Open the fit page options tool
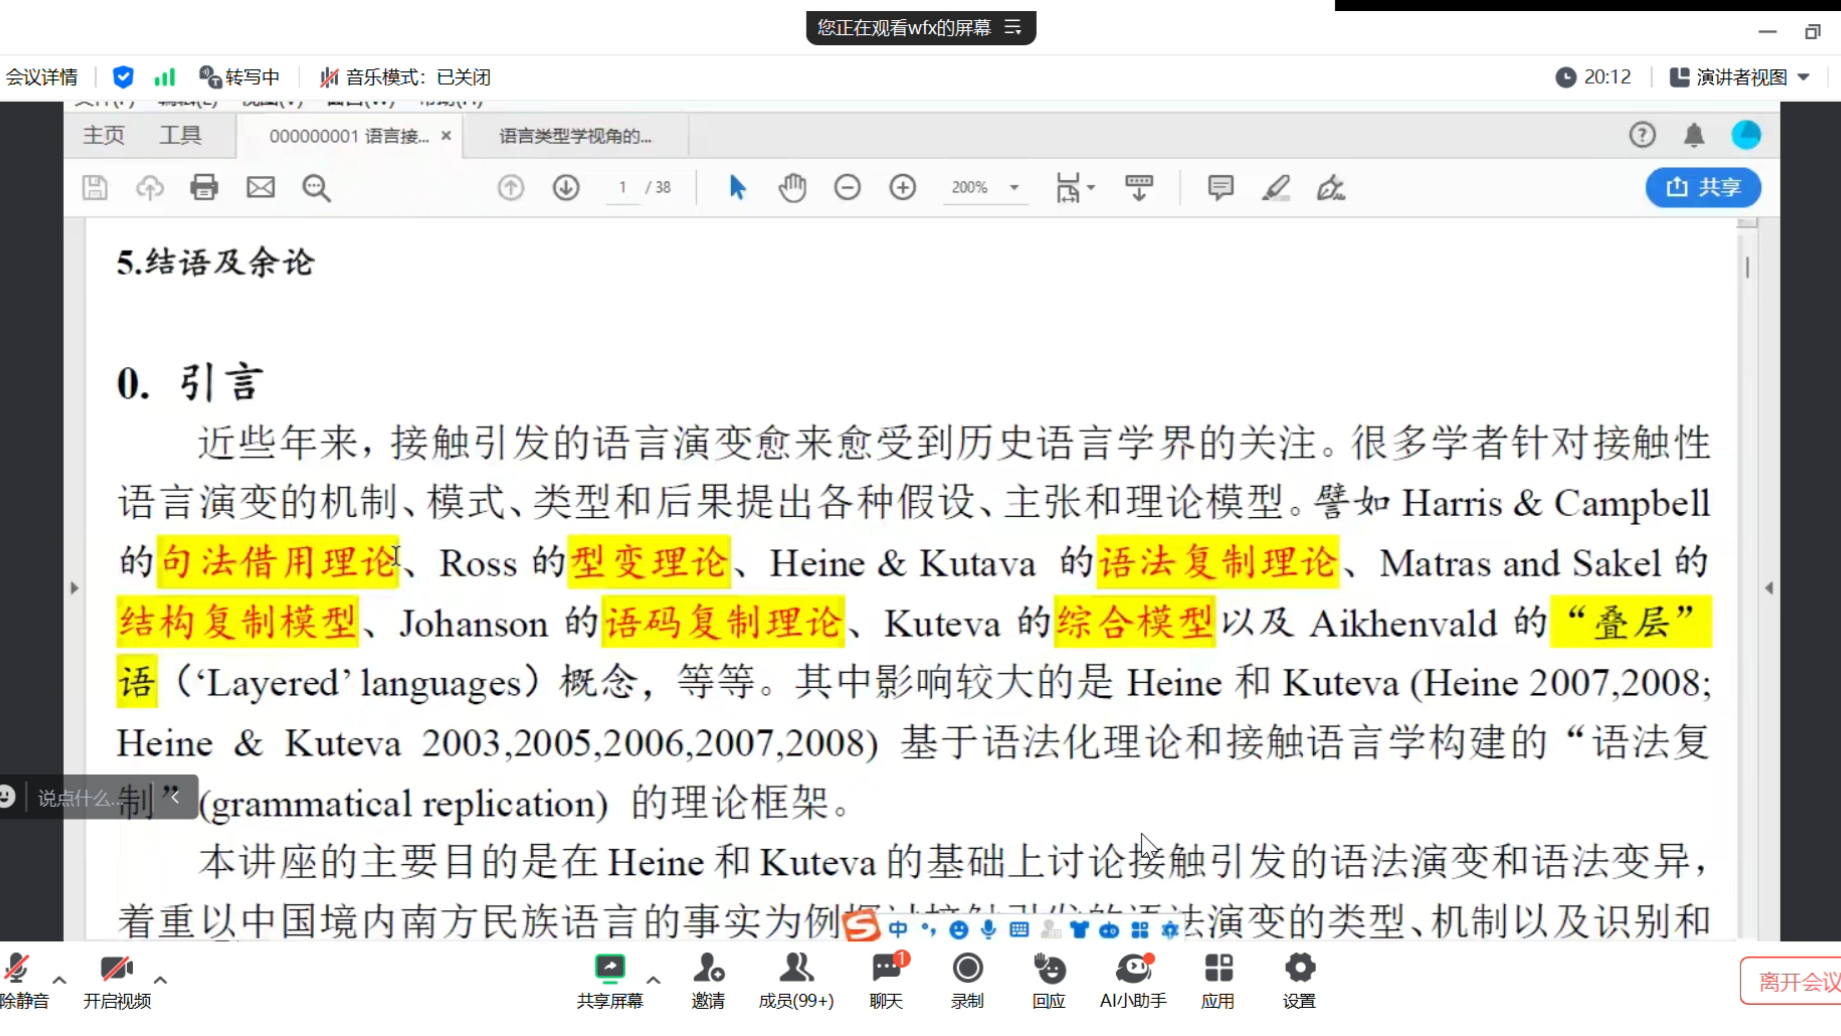 click(1074, 187)
